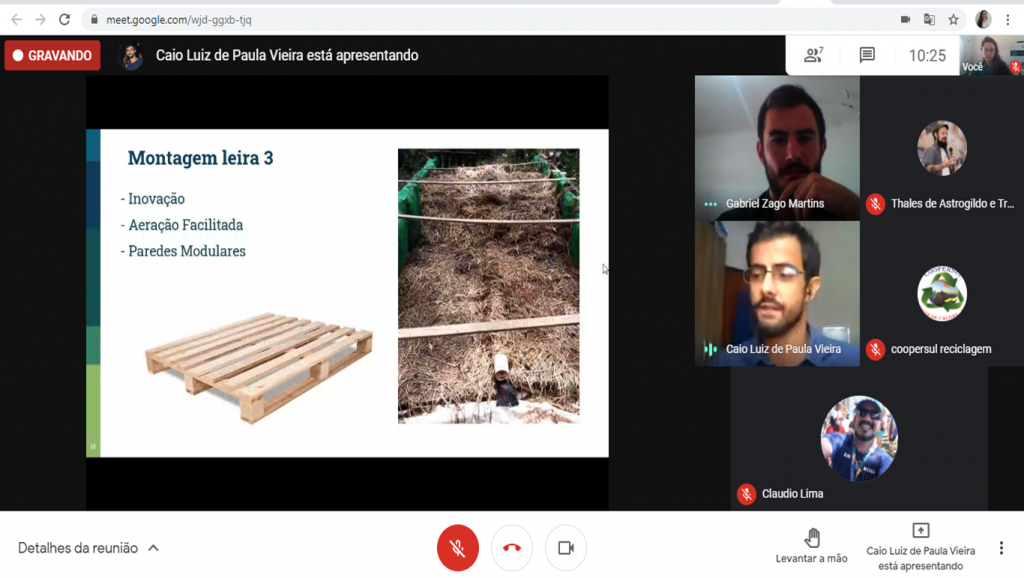The width and height of the screenshot is (1024, 578).
Task: Unmute the microphone with the red button
Action: [458, 548]
